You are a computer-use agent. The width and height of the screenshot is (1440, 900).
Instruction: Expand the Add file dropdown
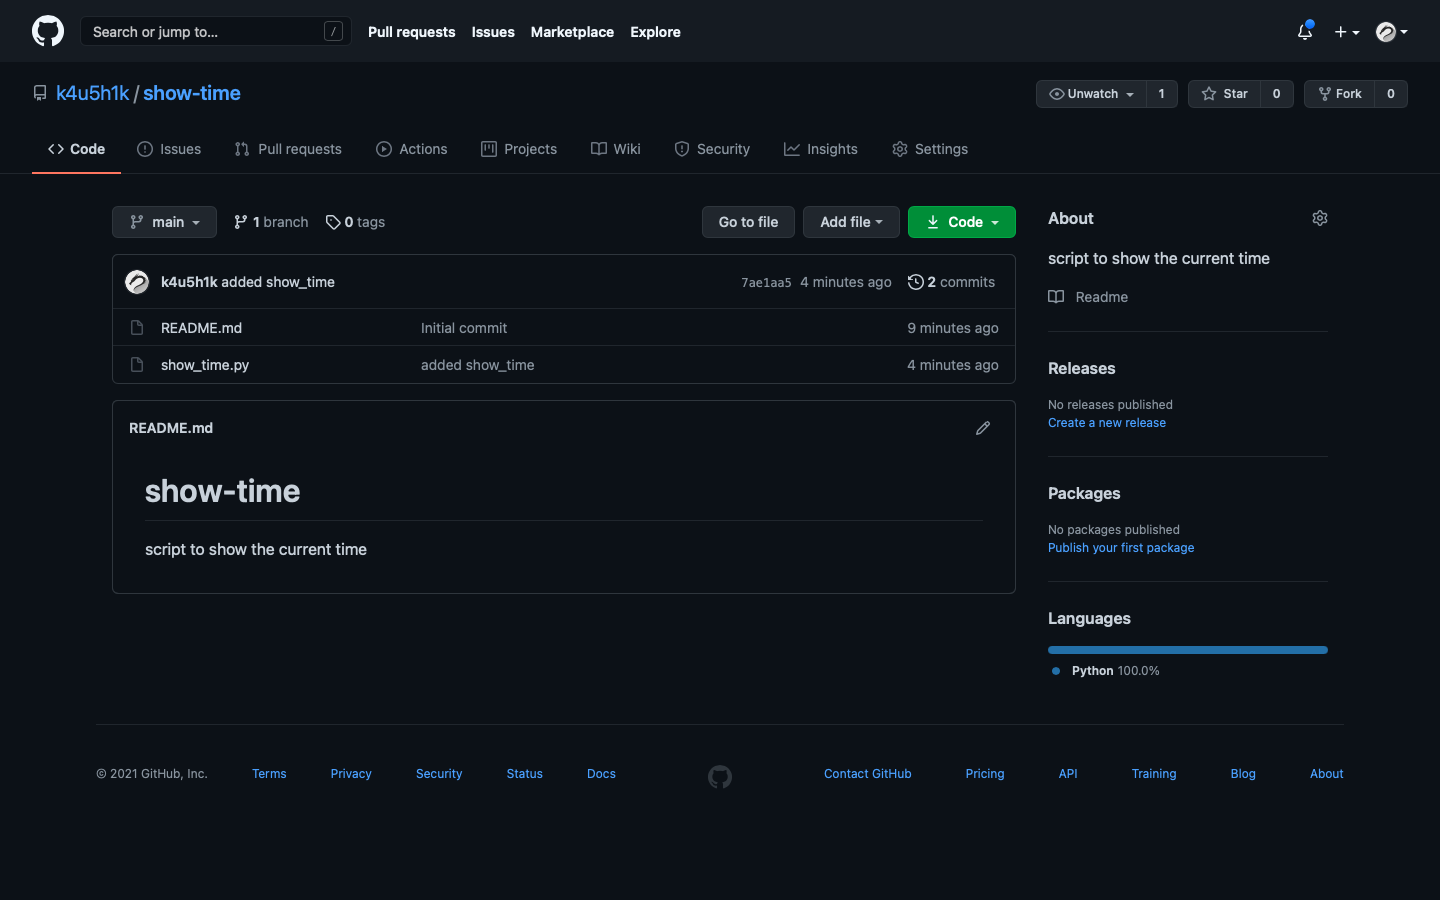tap(851, 222)
